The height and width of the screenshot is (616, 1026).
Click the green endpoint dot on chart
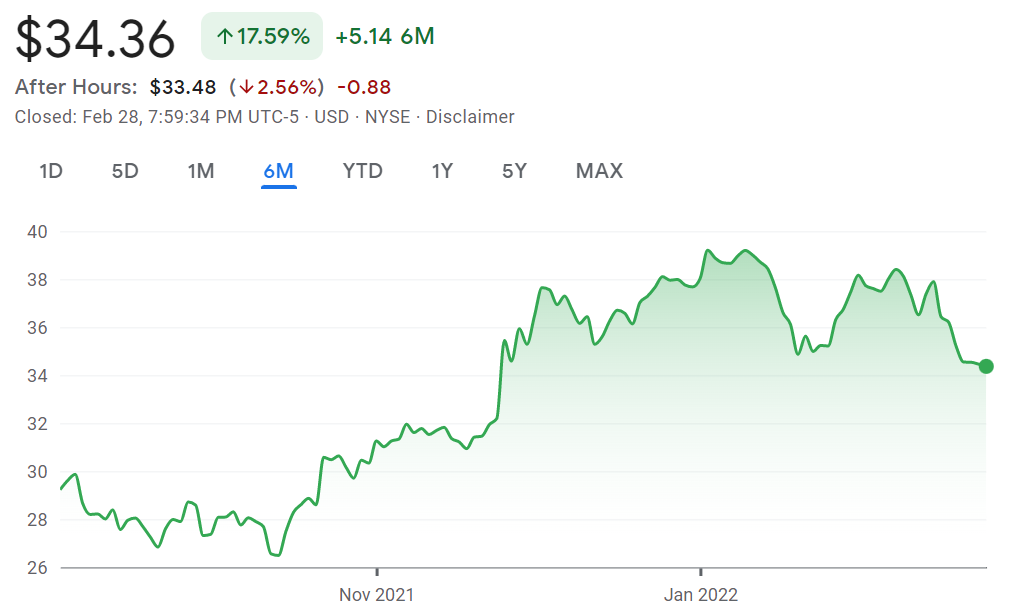point(986,366)
